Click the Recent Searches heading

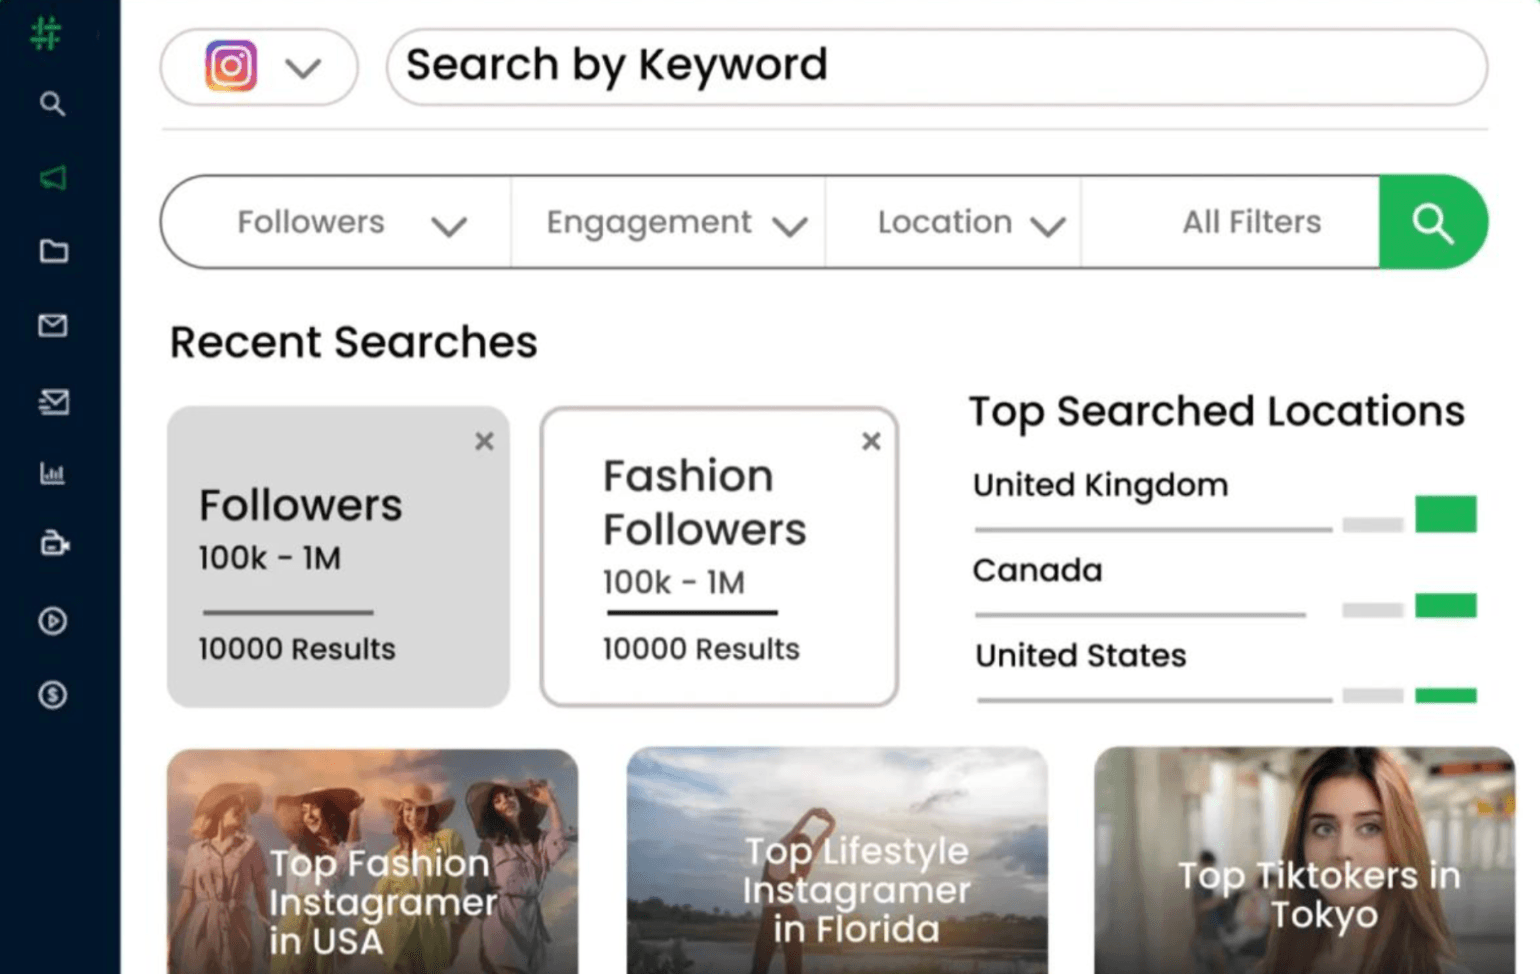pos(353,342)
